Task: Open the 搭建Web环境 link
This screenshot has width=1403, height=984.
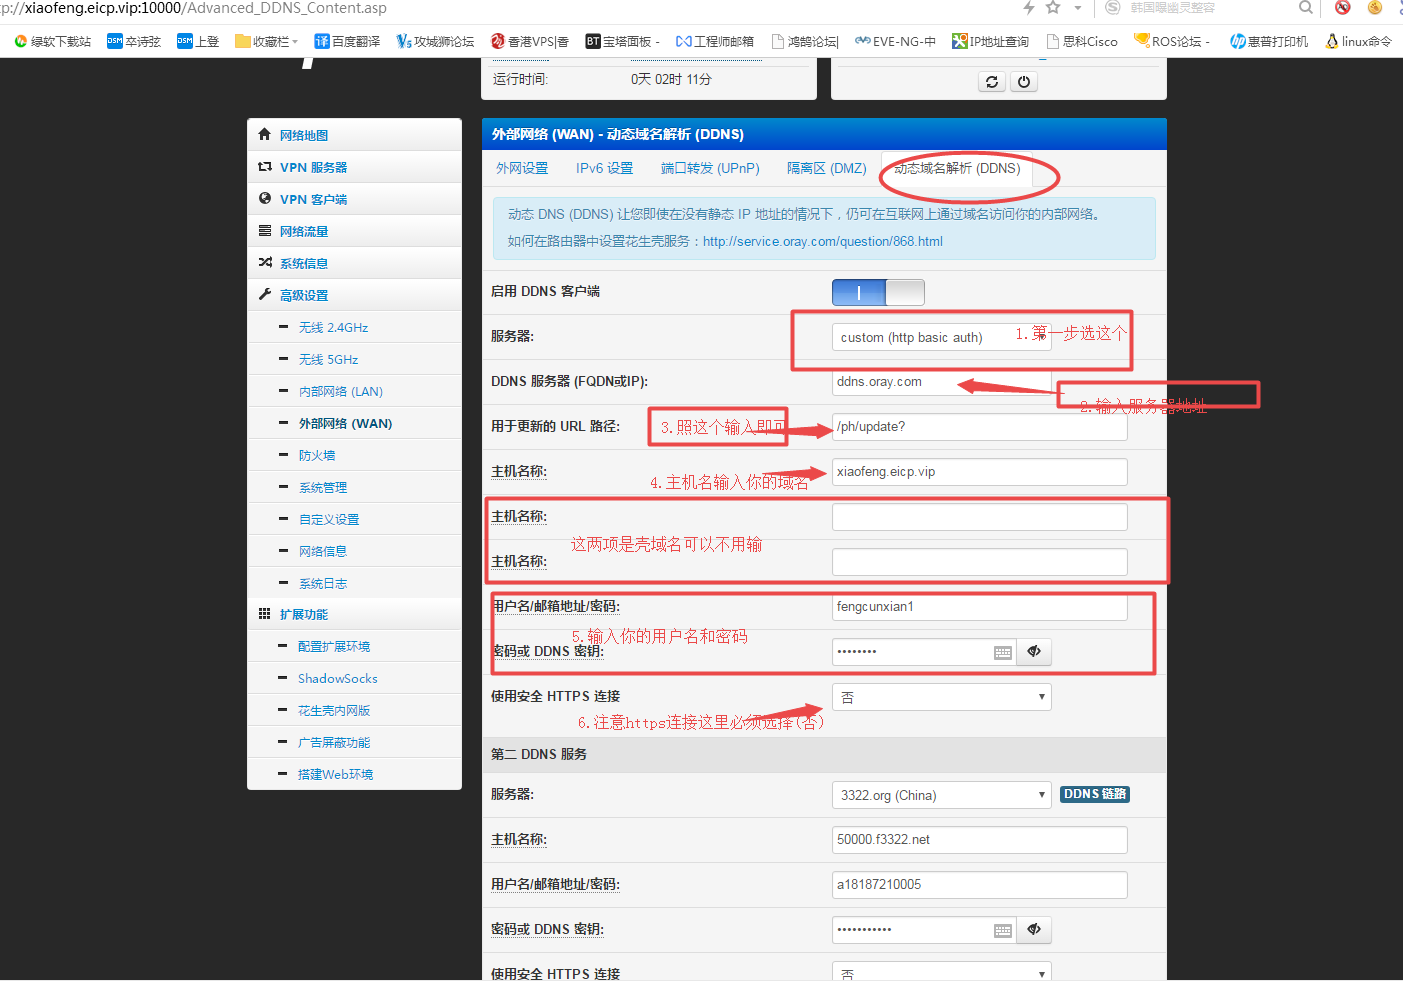Action: (x=335, y=774)
